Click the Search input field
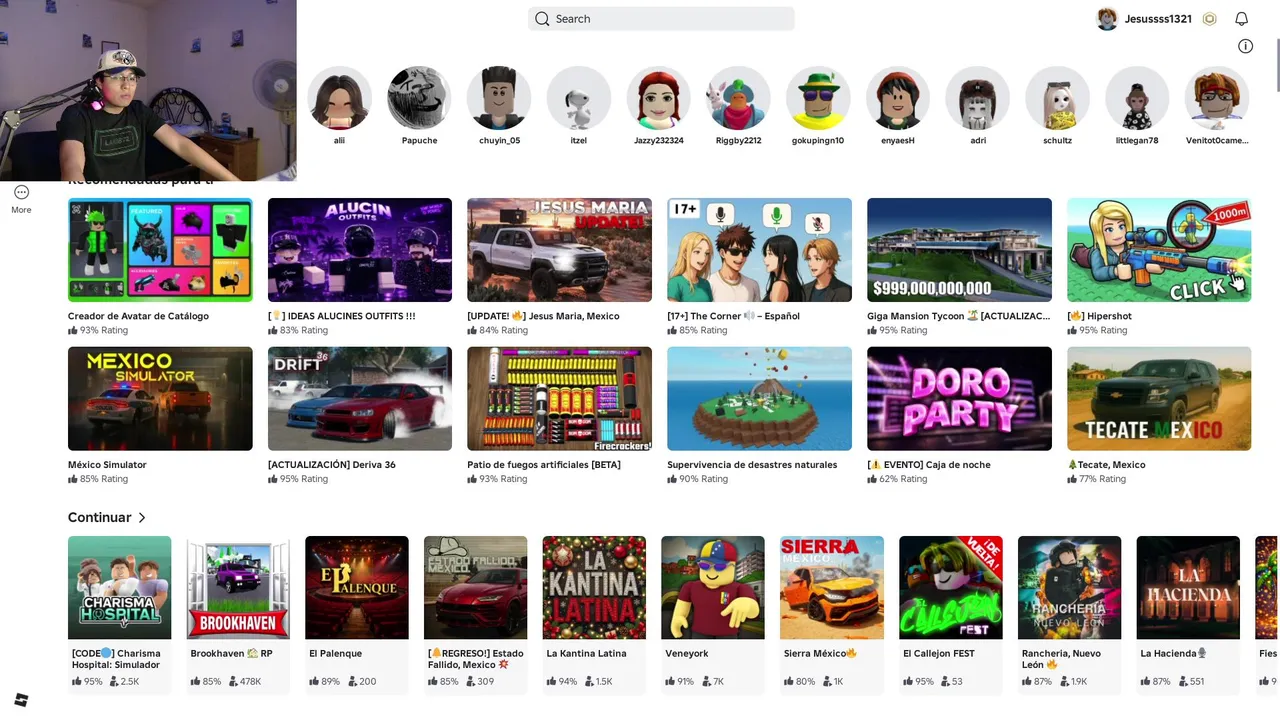The image size is (1280, 720). [x=661, y=19]
